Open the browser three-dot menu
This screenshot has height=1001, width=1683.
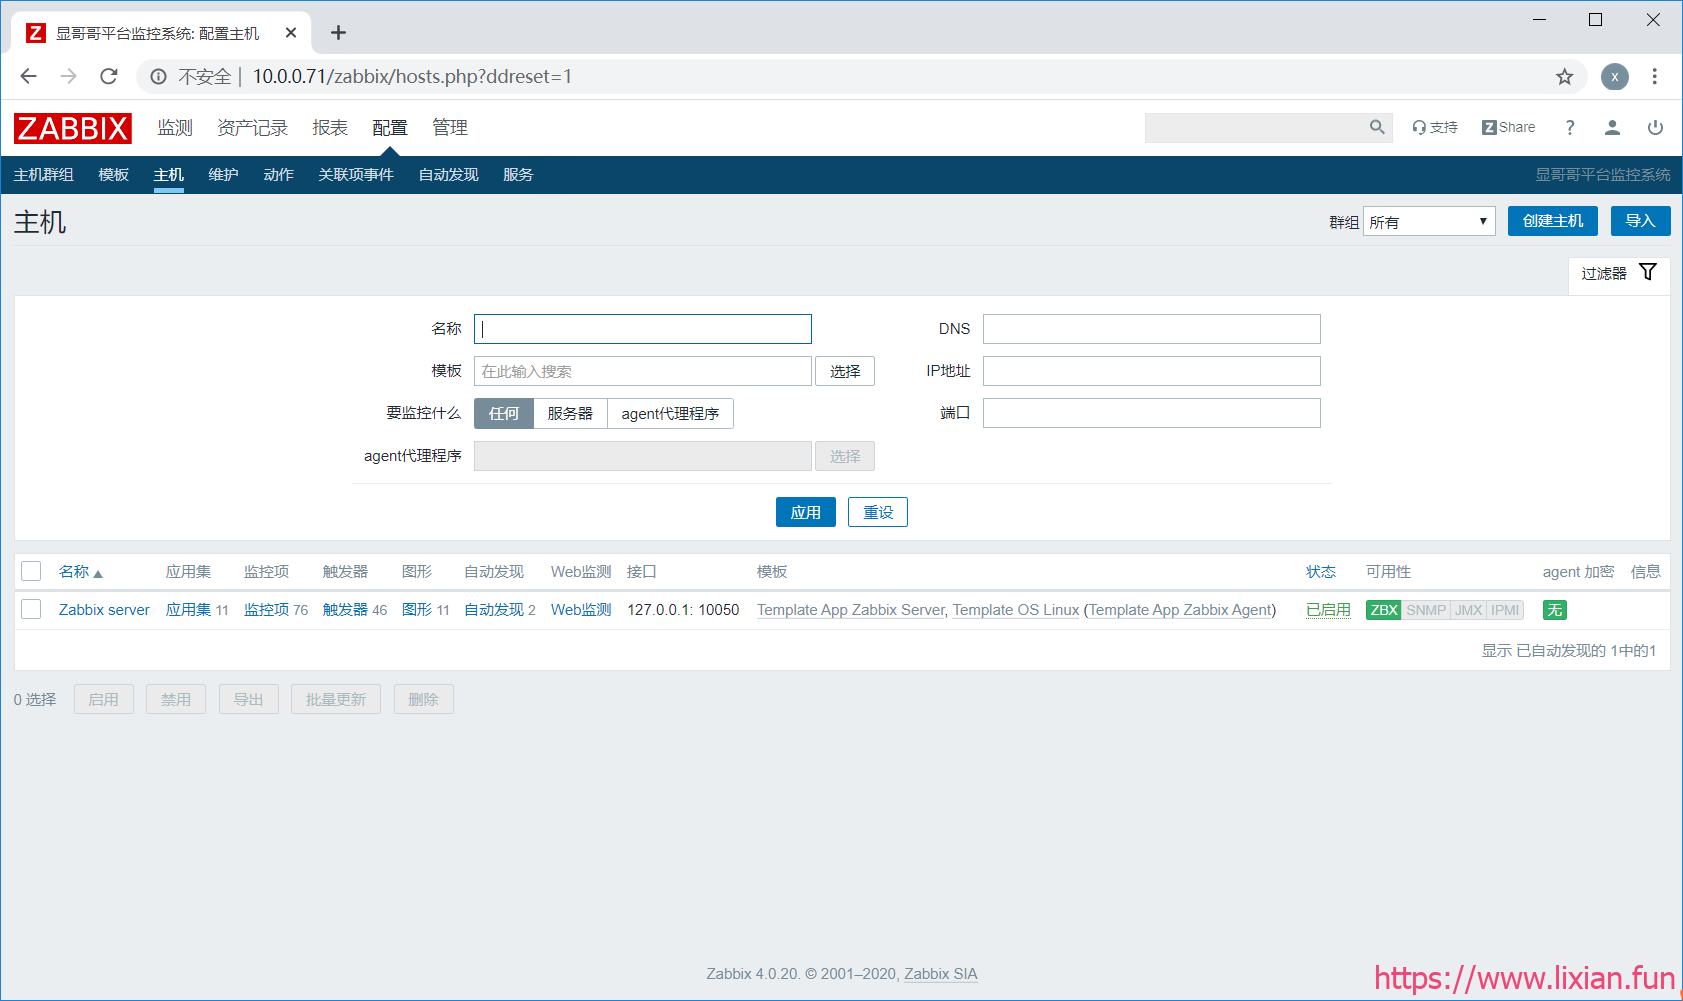coord(1655,77)
